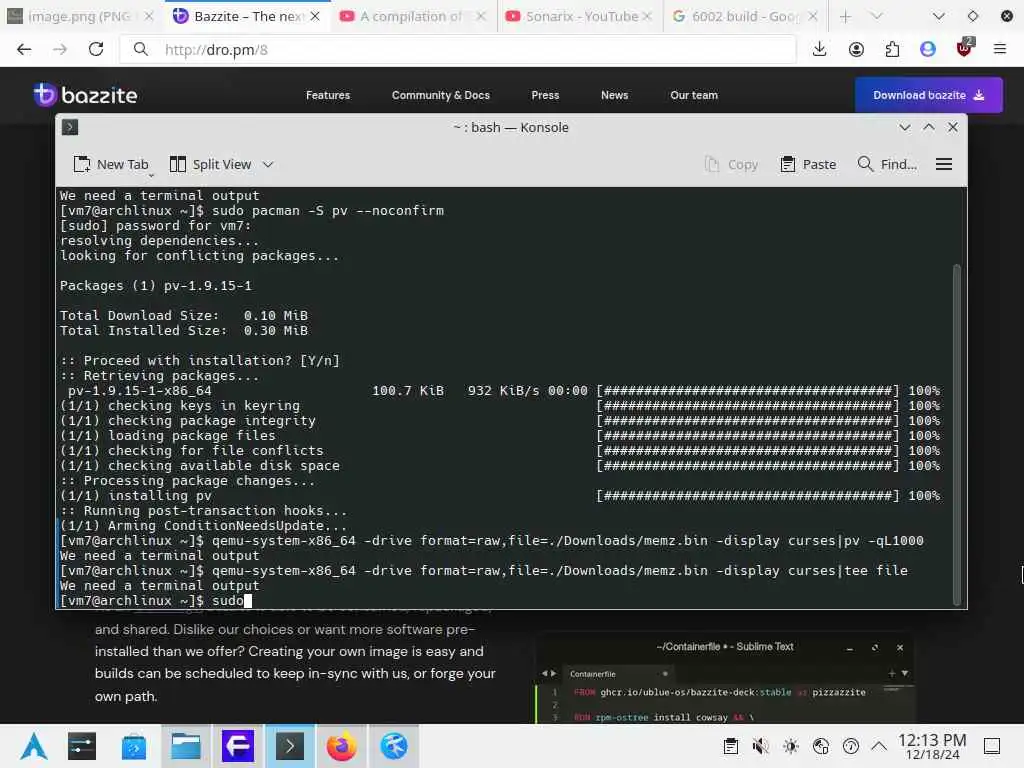Open the News link
This screenshot has height=768, width=1024.
point(615,95)
